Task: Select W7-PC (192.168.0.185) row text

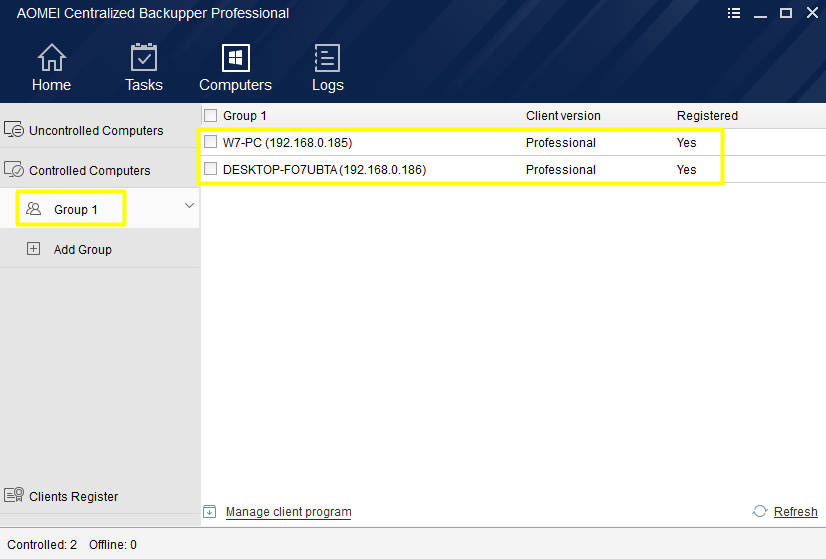Action: tap(288, 143)
